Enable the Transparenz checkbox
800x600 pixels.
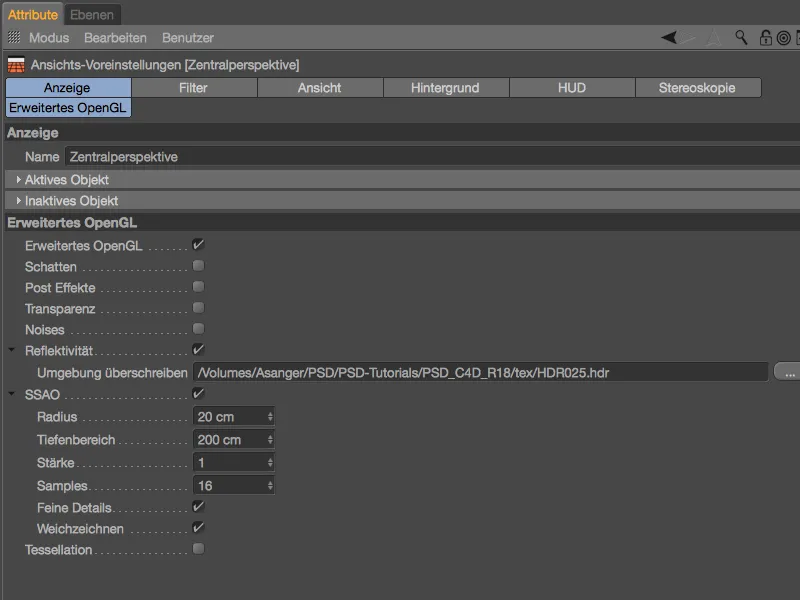198,308
